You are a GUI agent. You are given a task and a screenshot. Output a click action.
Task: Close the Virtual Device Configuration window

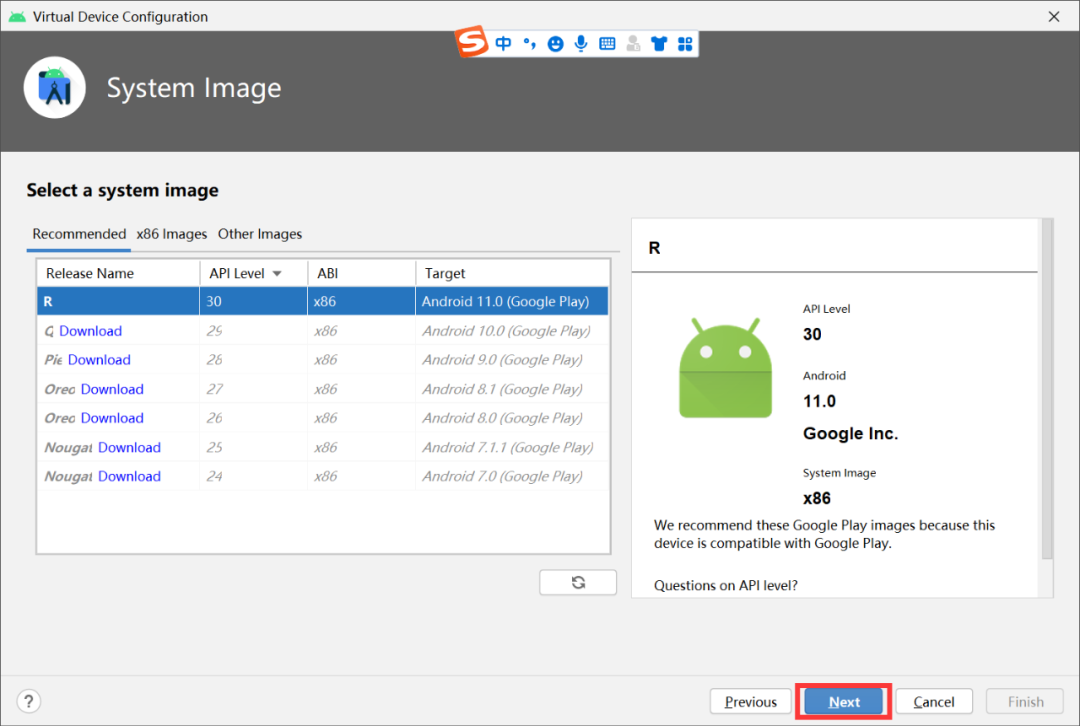pyautogui.click(x=1054, y=17)
